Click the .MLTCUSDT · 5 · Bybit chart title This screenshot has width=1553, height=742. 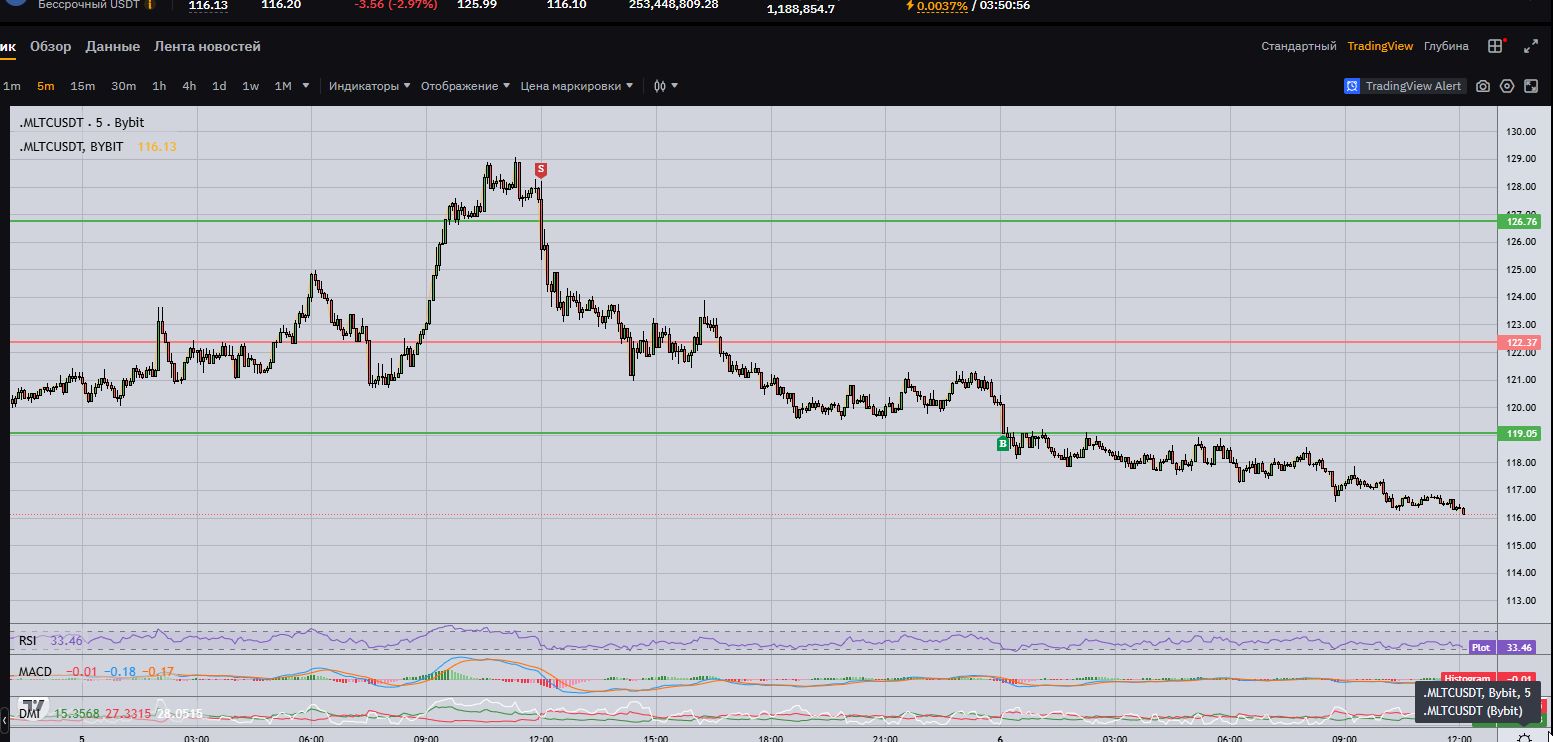pos(82,123)
